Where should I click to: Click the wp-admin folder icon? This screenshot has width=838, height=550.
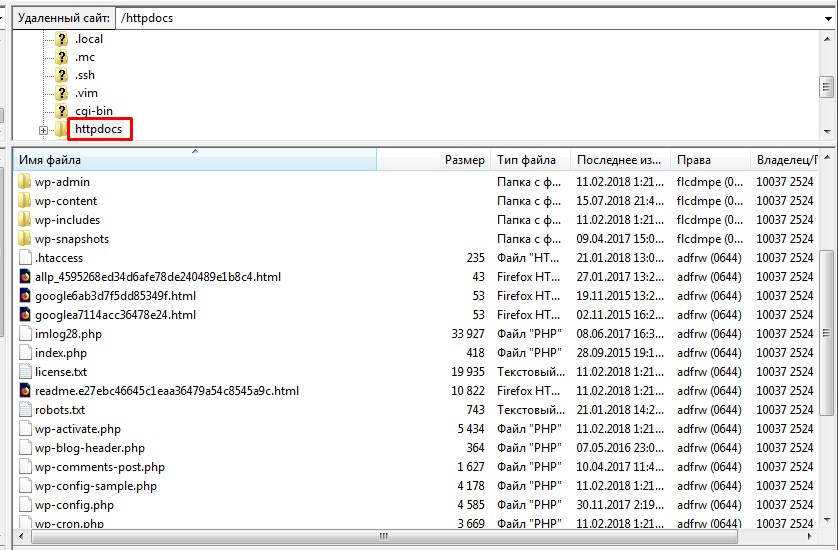25,182
